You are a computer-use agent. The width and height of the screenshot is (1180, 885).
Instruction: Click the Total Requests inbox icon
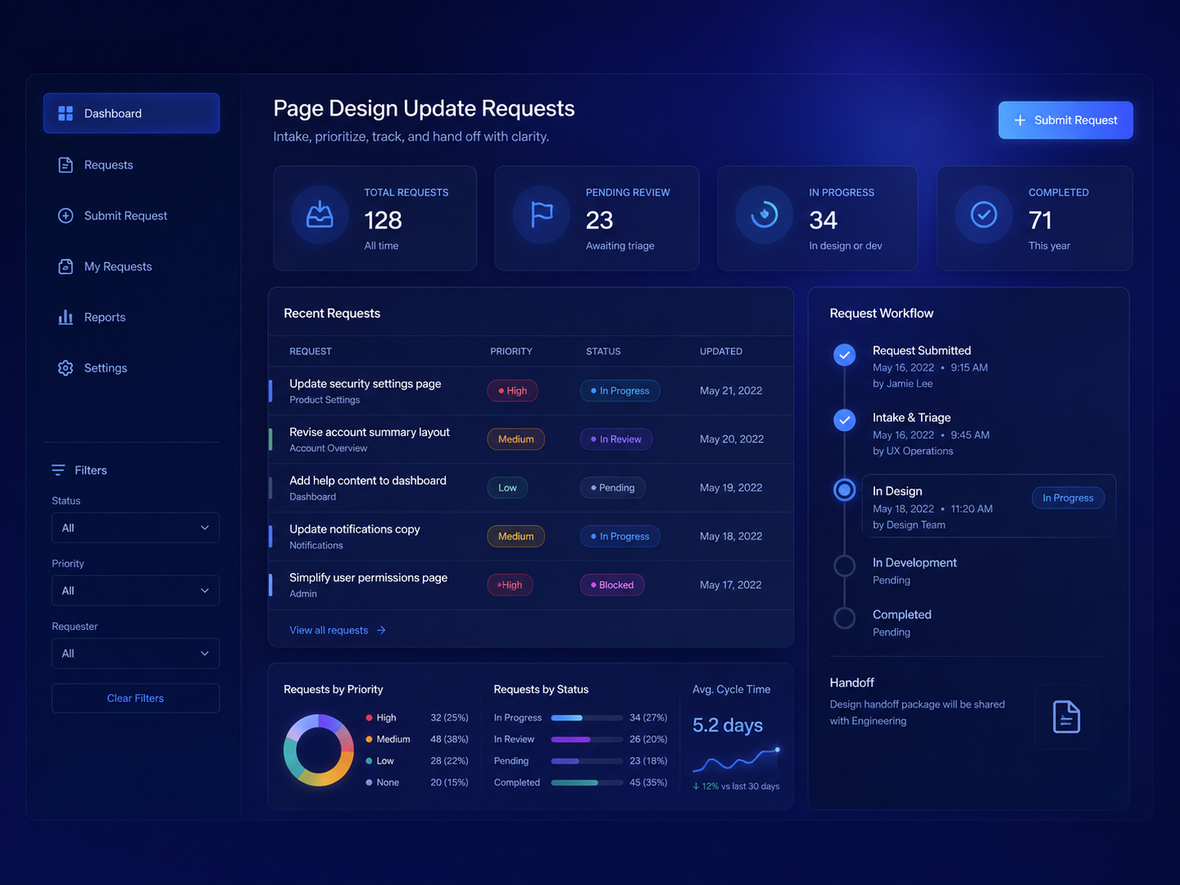coord(320,215)
